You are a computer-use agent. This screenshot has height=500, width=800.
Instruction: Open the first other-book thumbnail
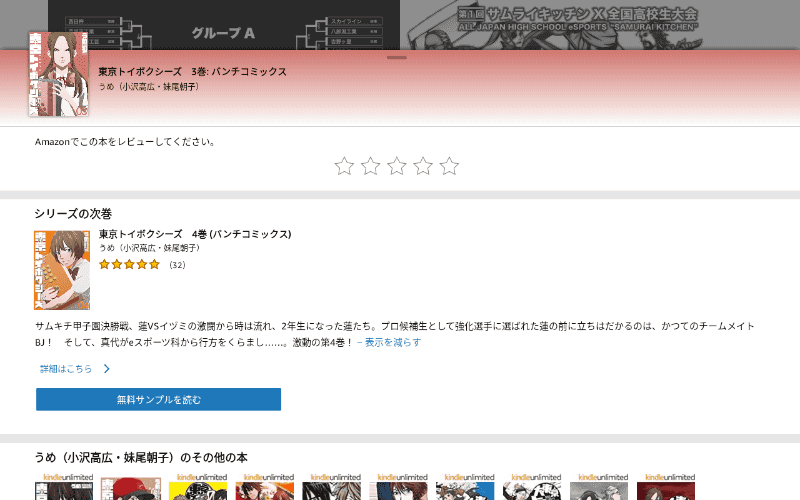tap(64, 487)
